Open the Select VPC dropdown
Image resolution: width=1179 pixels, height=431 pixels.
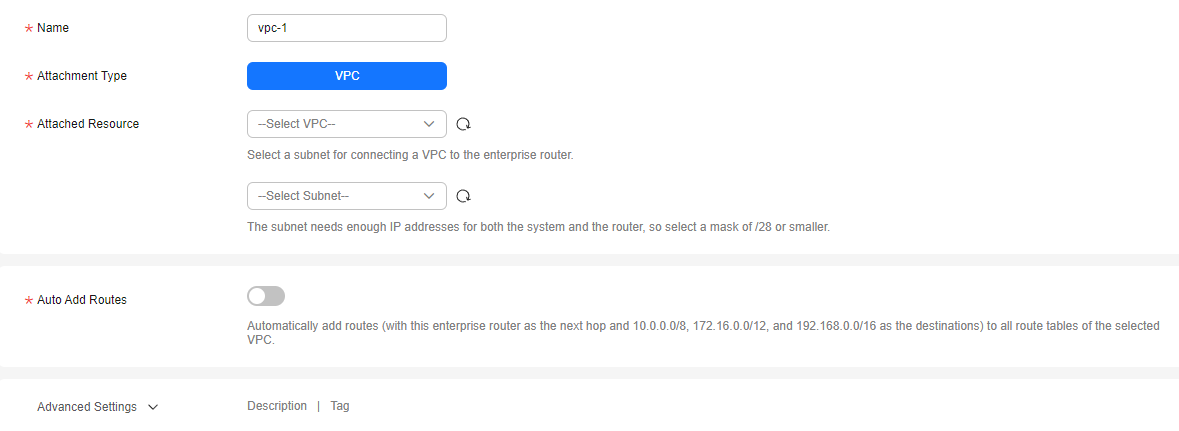pos(347,124)
